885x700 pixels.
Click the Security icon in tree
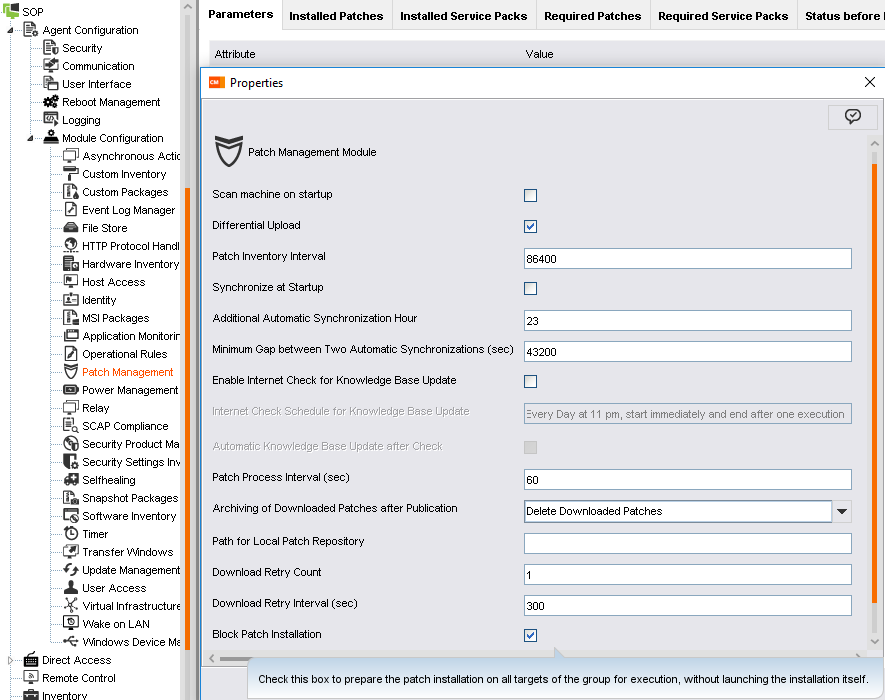[51, 48]
